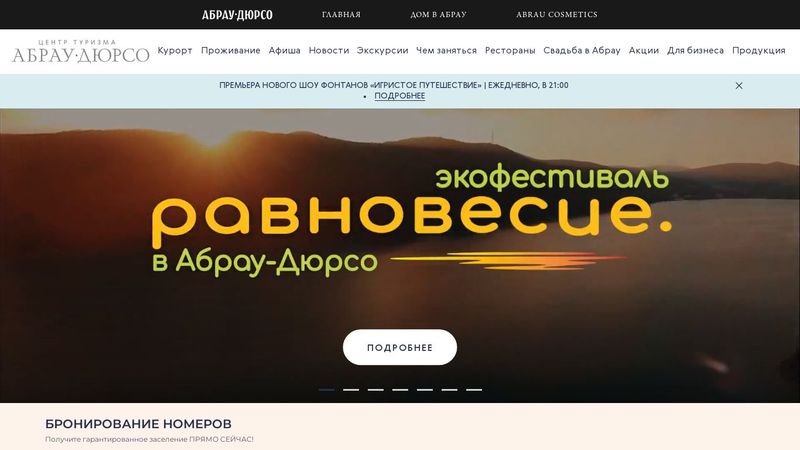Go to Рестораны section
The height and width of the screenshot is (450, 800).
pyautogui.click(x=510, y=51)
